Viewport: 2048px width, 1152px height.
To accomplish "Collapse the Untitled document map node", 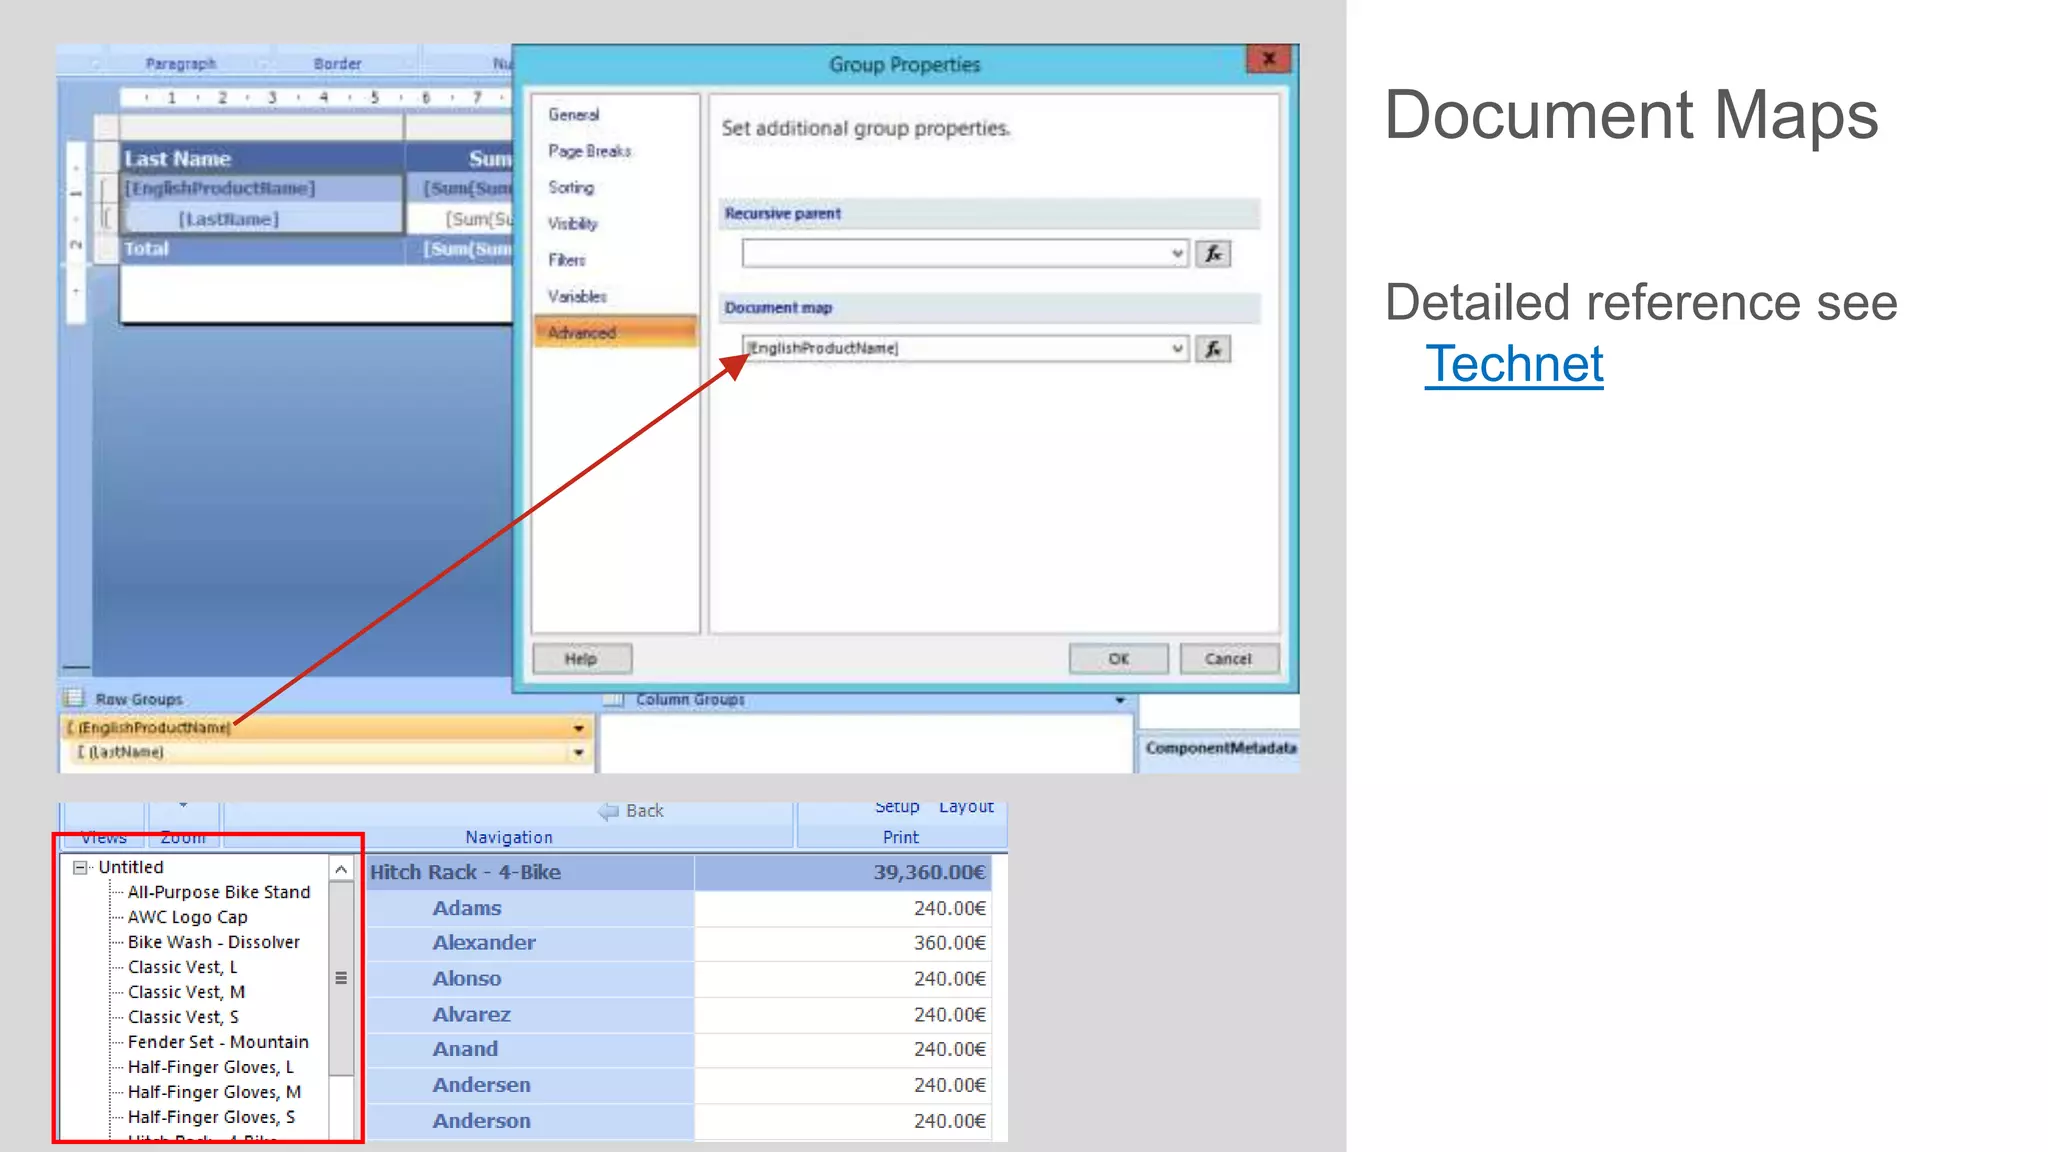I will pos(80,868).
